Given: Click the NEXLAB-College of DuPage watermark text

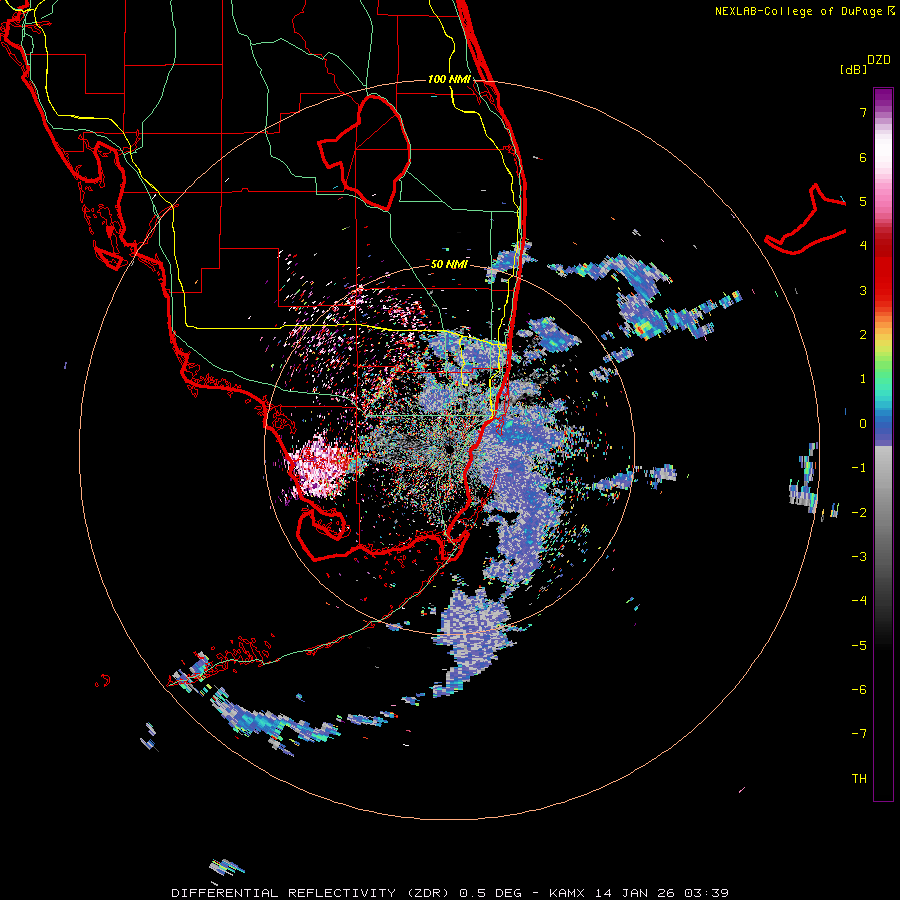Looking at the screenshot, I should click(x=804, y=11).
